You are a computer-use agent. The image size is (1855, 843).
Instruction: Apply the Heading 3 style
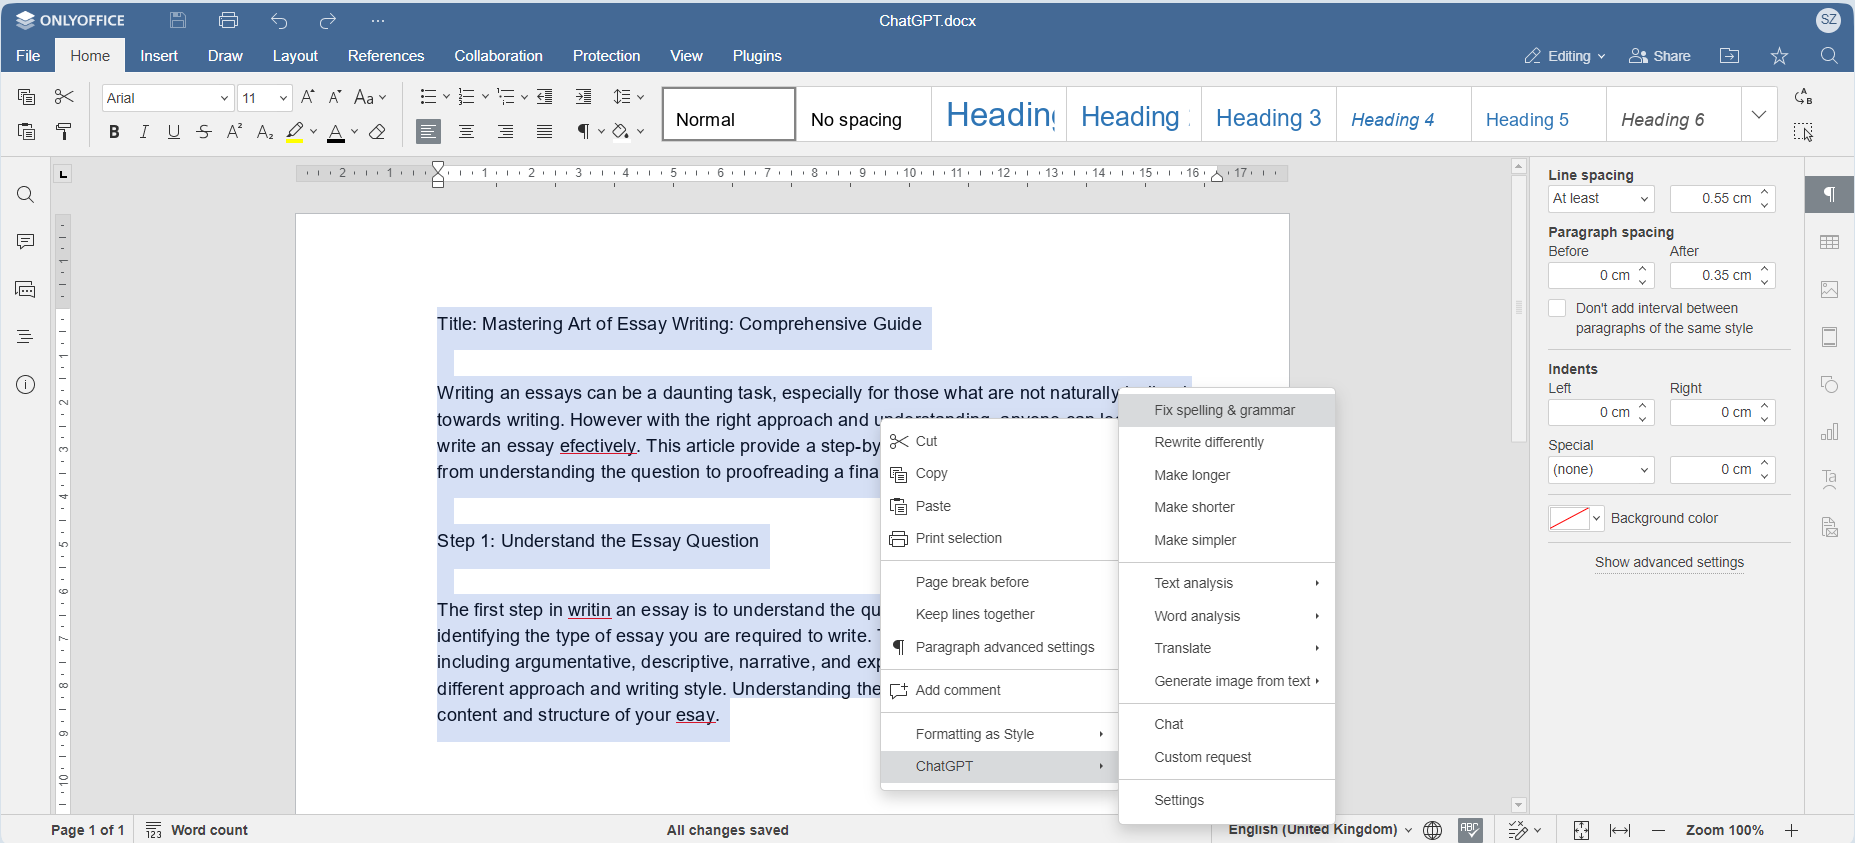click(1268, 114)
